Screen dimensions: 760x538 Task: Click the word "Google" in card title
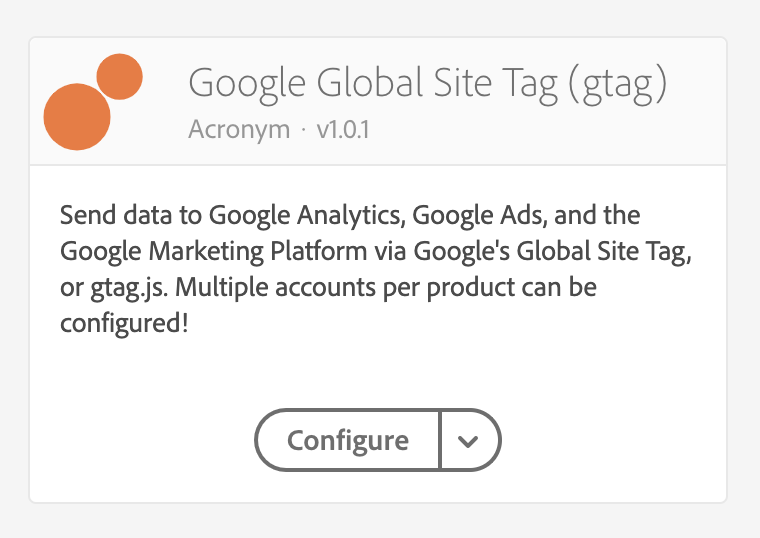point(247,85)
